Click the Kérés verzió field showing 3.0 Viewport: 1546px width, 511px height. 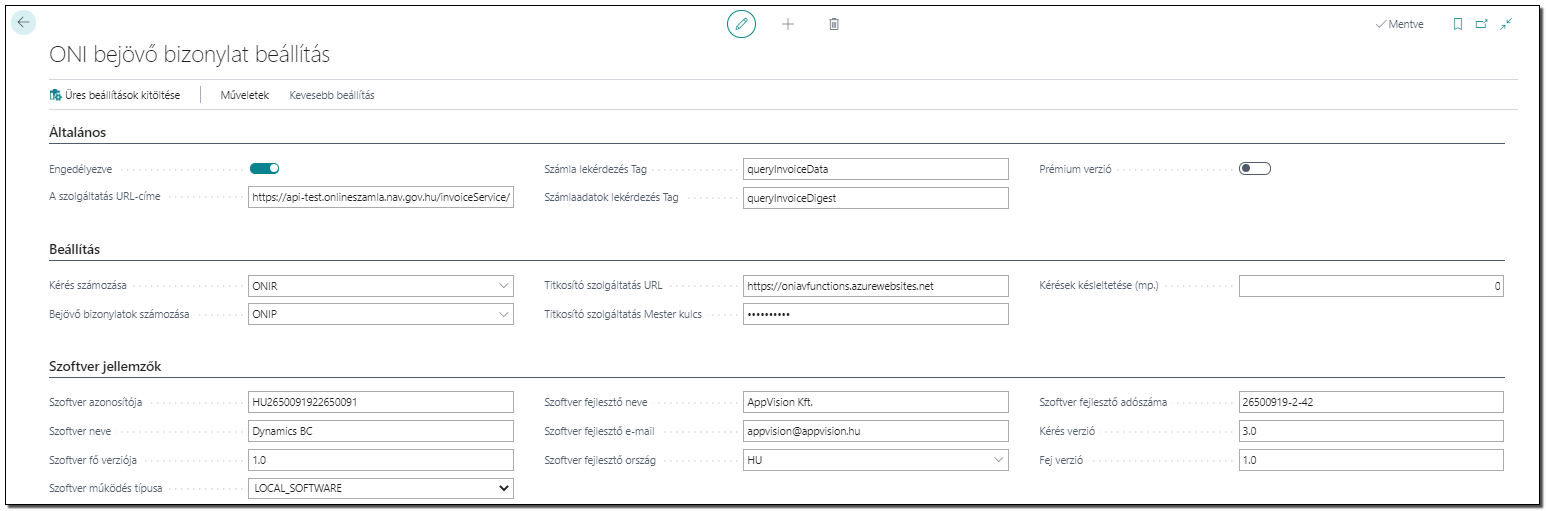pyautogui.click(x=1371, y=431)
